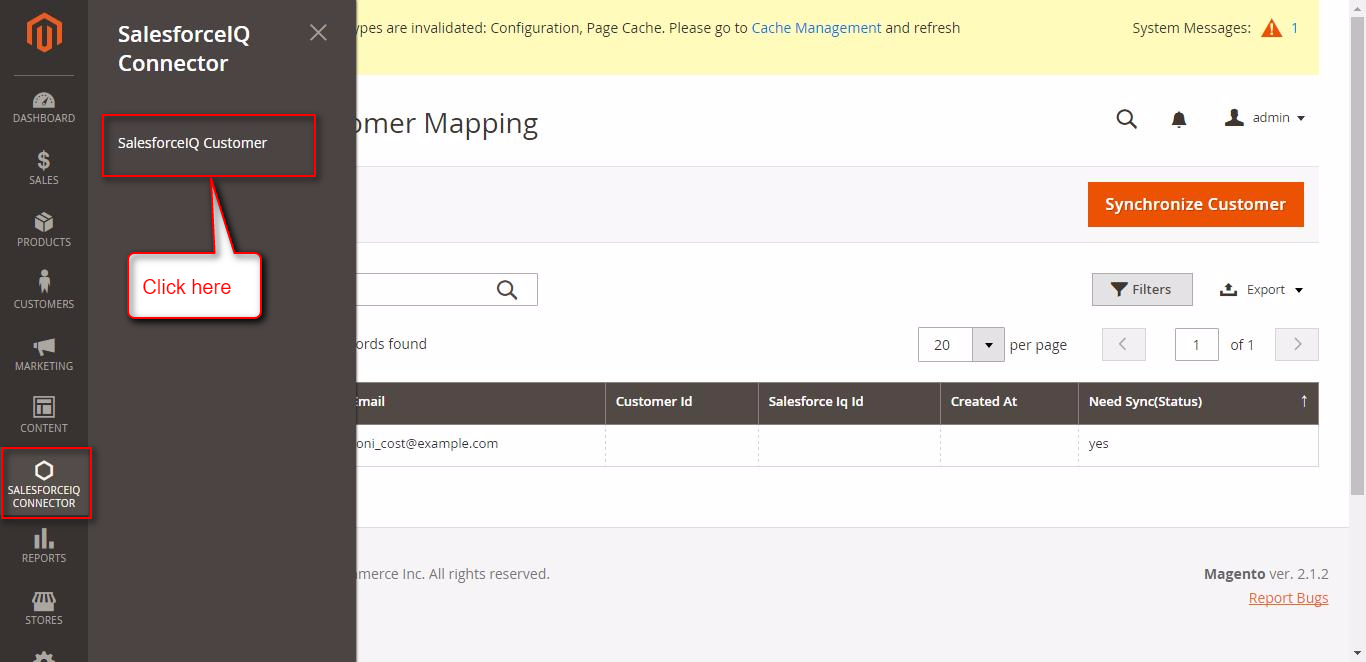Click the Synchronize Customer button
The height and width of the screenshot is (662, 1366).
click(1195, 204)
